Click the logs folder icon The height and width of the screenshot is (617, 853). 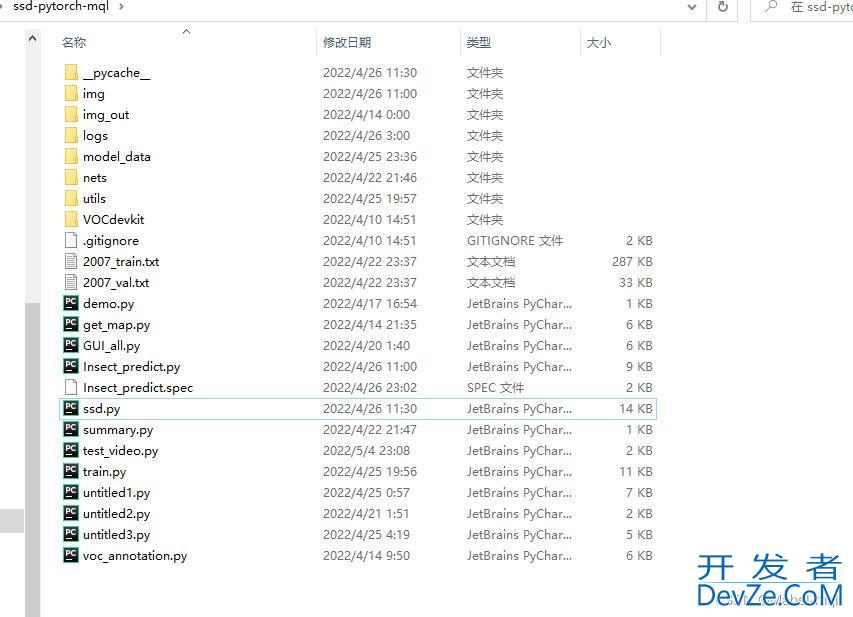(71, 135)
